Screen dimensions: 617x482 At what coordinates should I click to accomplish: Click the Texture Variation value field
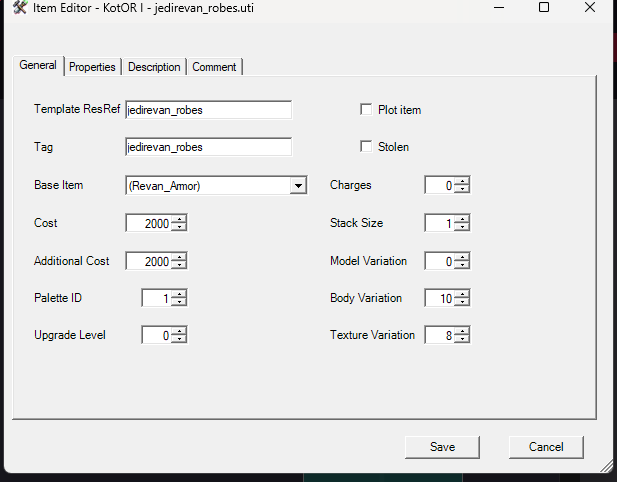pyautogui.click(x=440, y=335)
